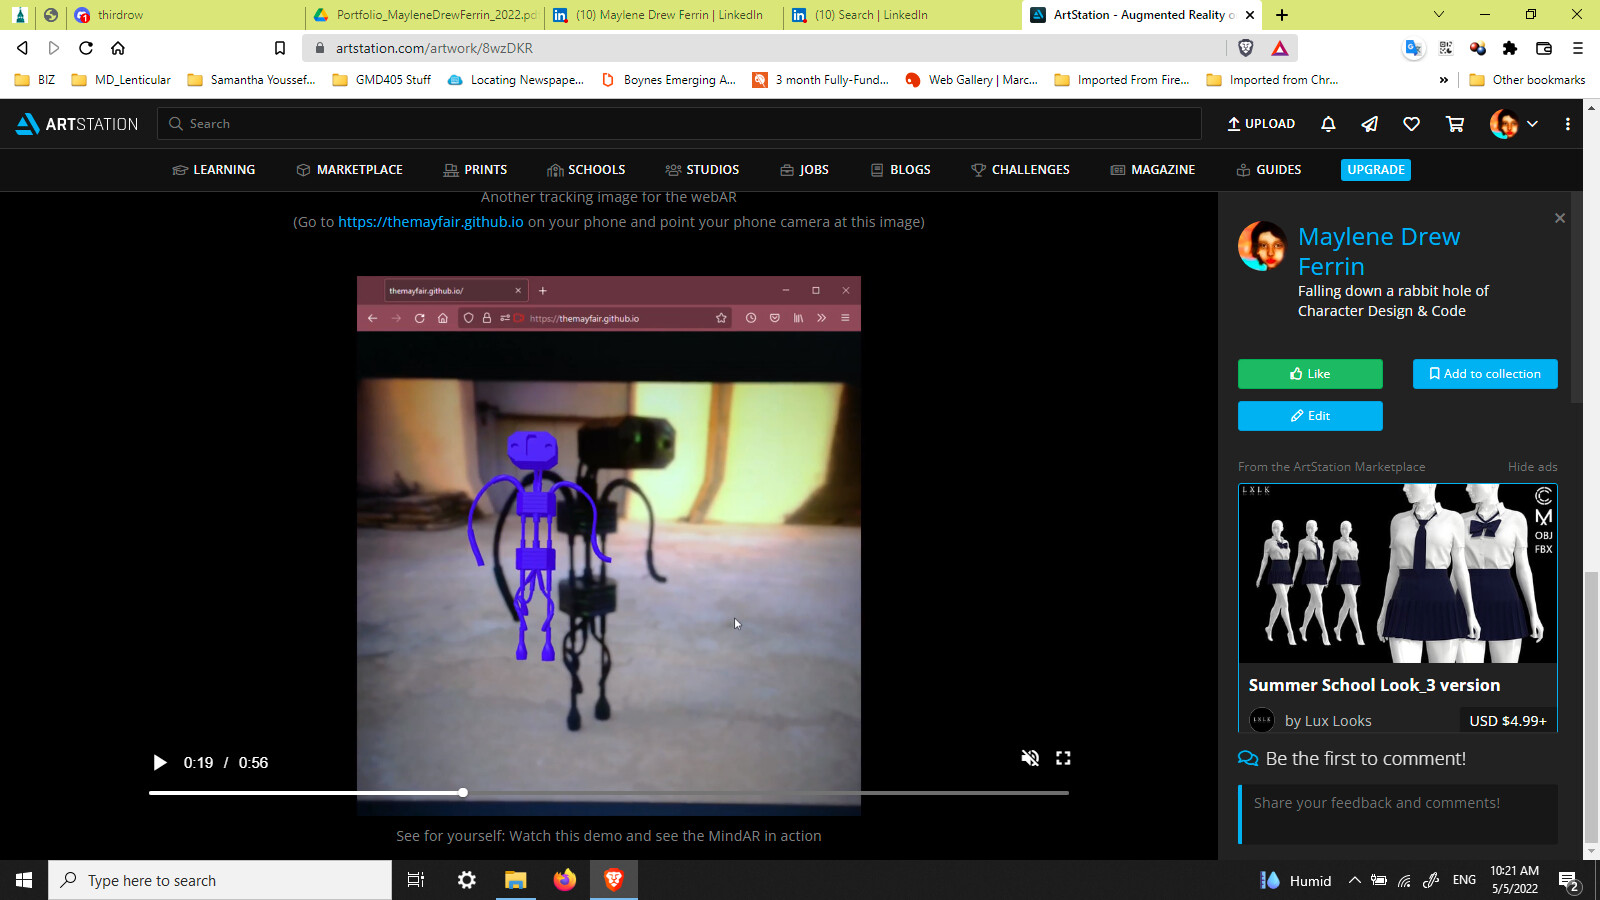
Task: Open the Upload panel on ArtStation
Action: (1260, 123)
